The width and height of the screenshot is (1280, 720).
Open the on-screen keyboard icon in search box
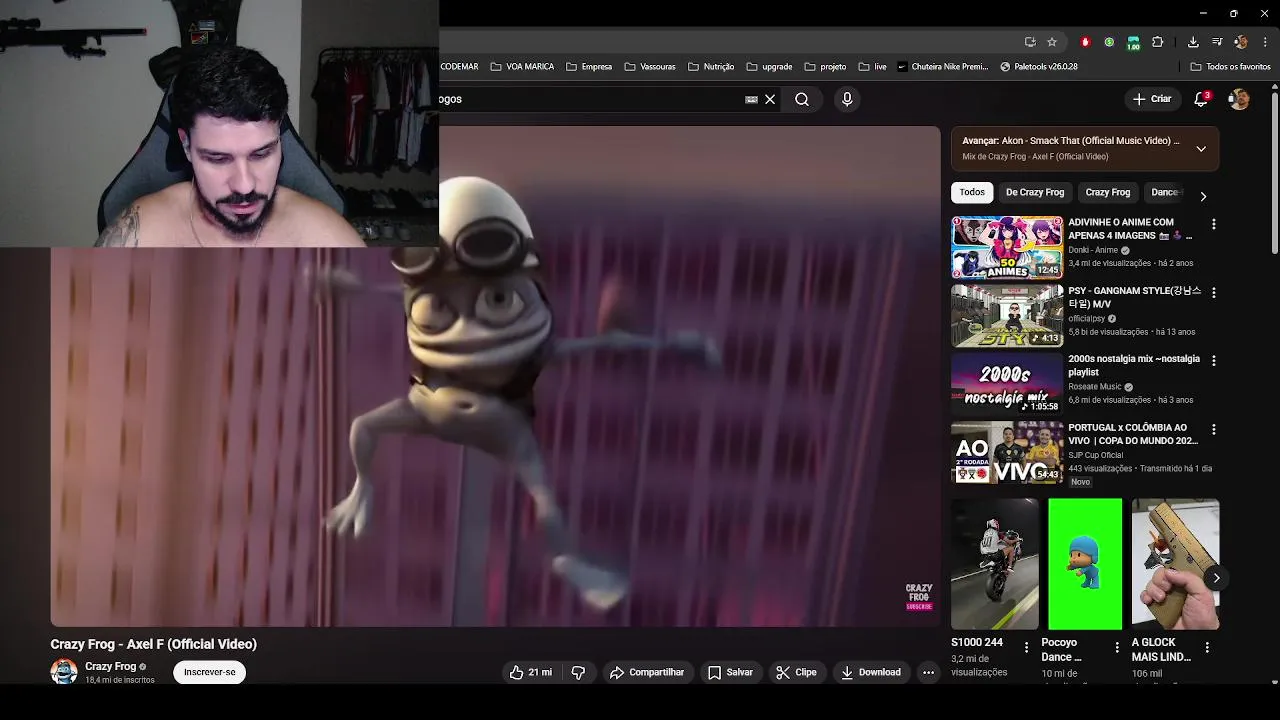751,99
